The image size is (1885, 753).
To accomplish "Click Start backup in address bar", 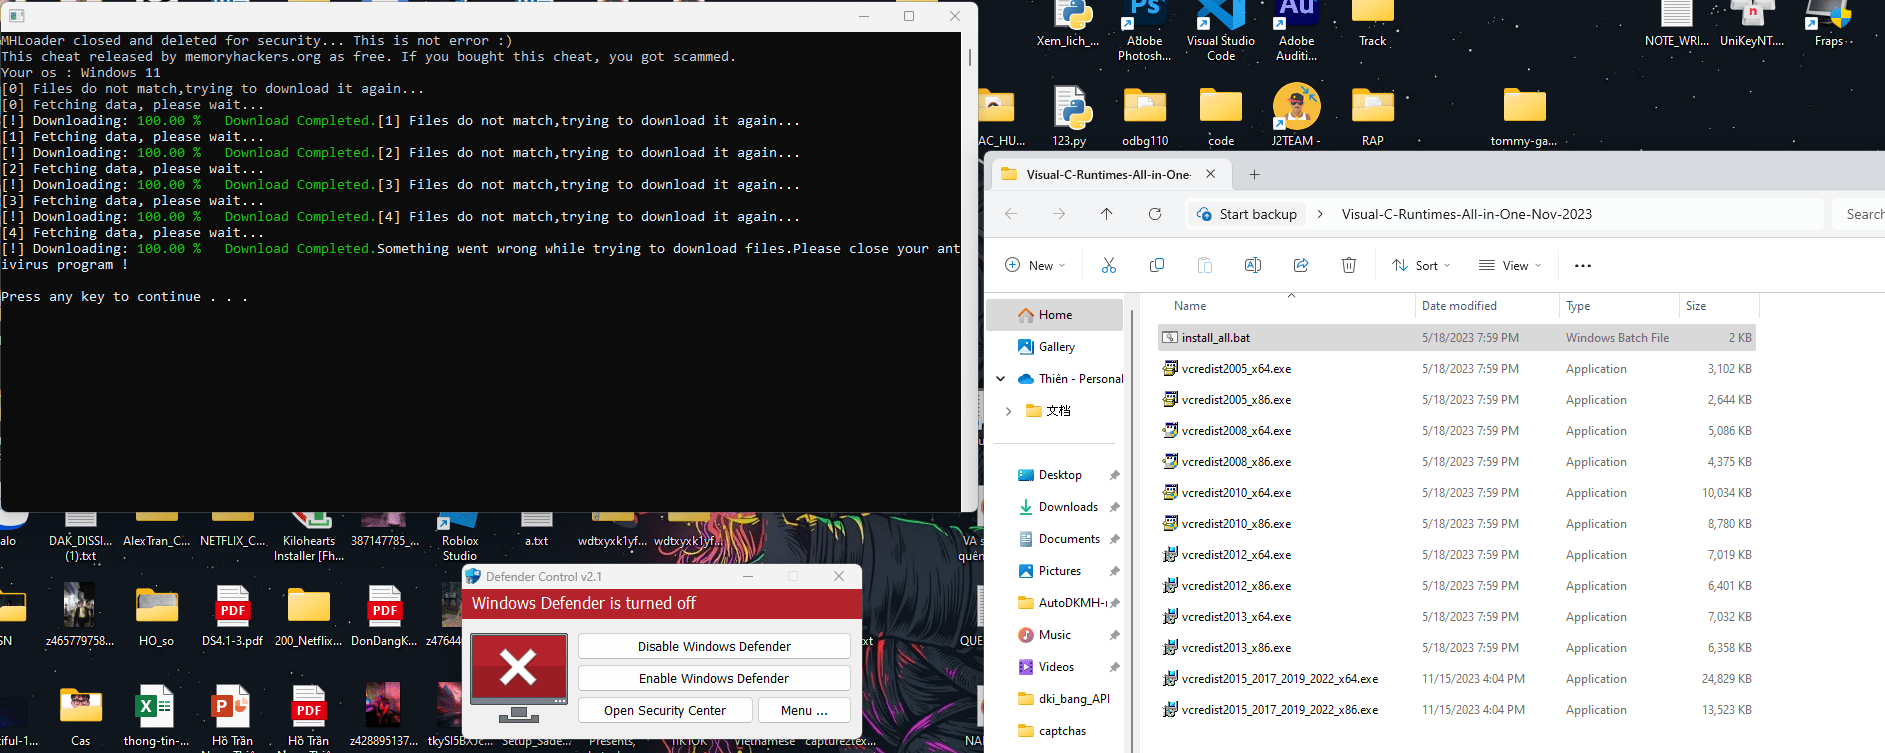I will point(1247,214).
